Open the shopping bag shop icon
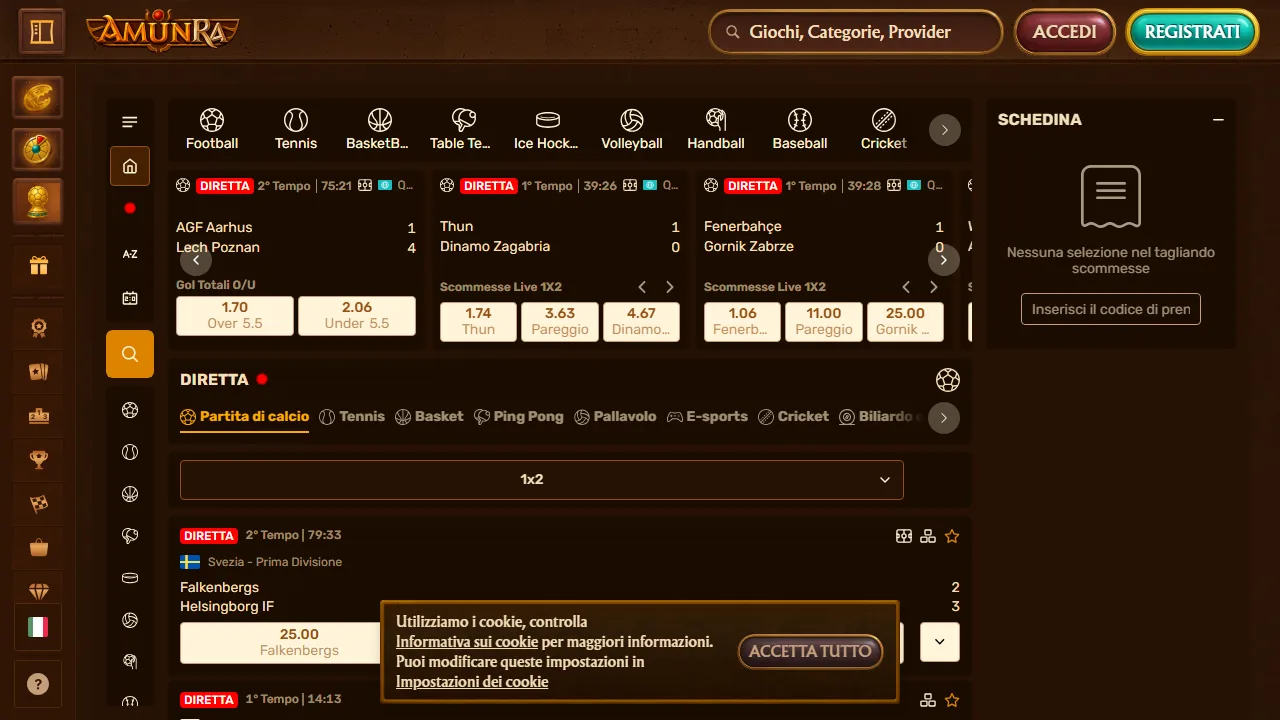1280x720 pixels. (38, 548)
